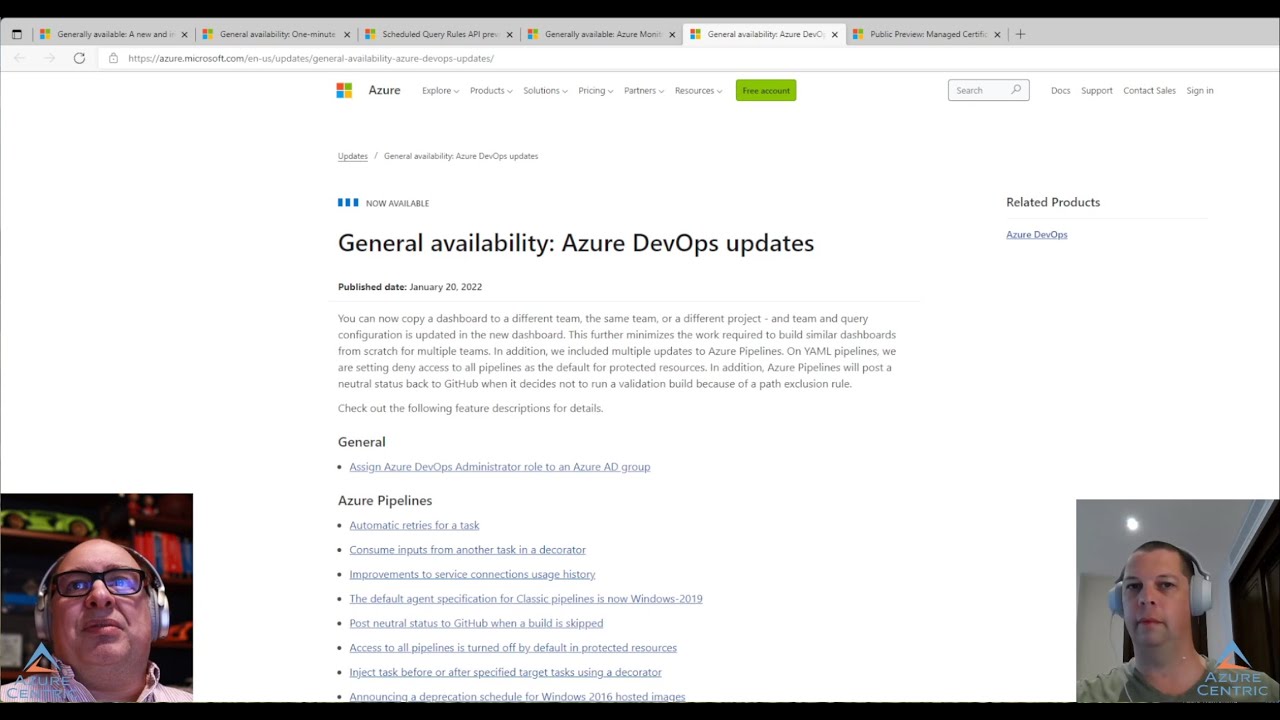
Task: Click the right webcam video thumbnail
Action: pos(1177,600)
